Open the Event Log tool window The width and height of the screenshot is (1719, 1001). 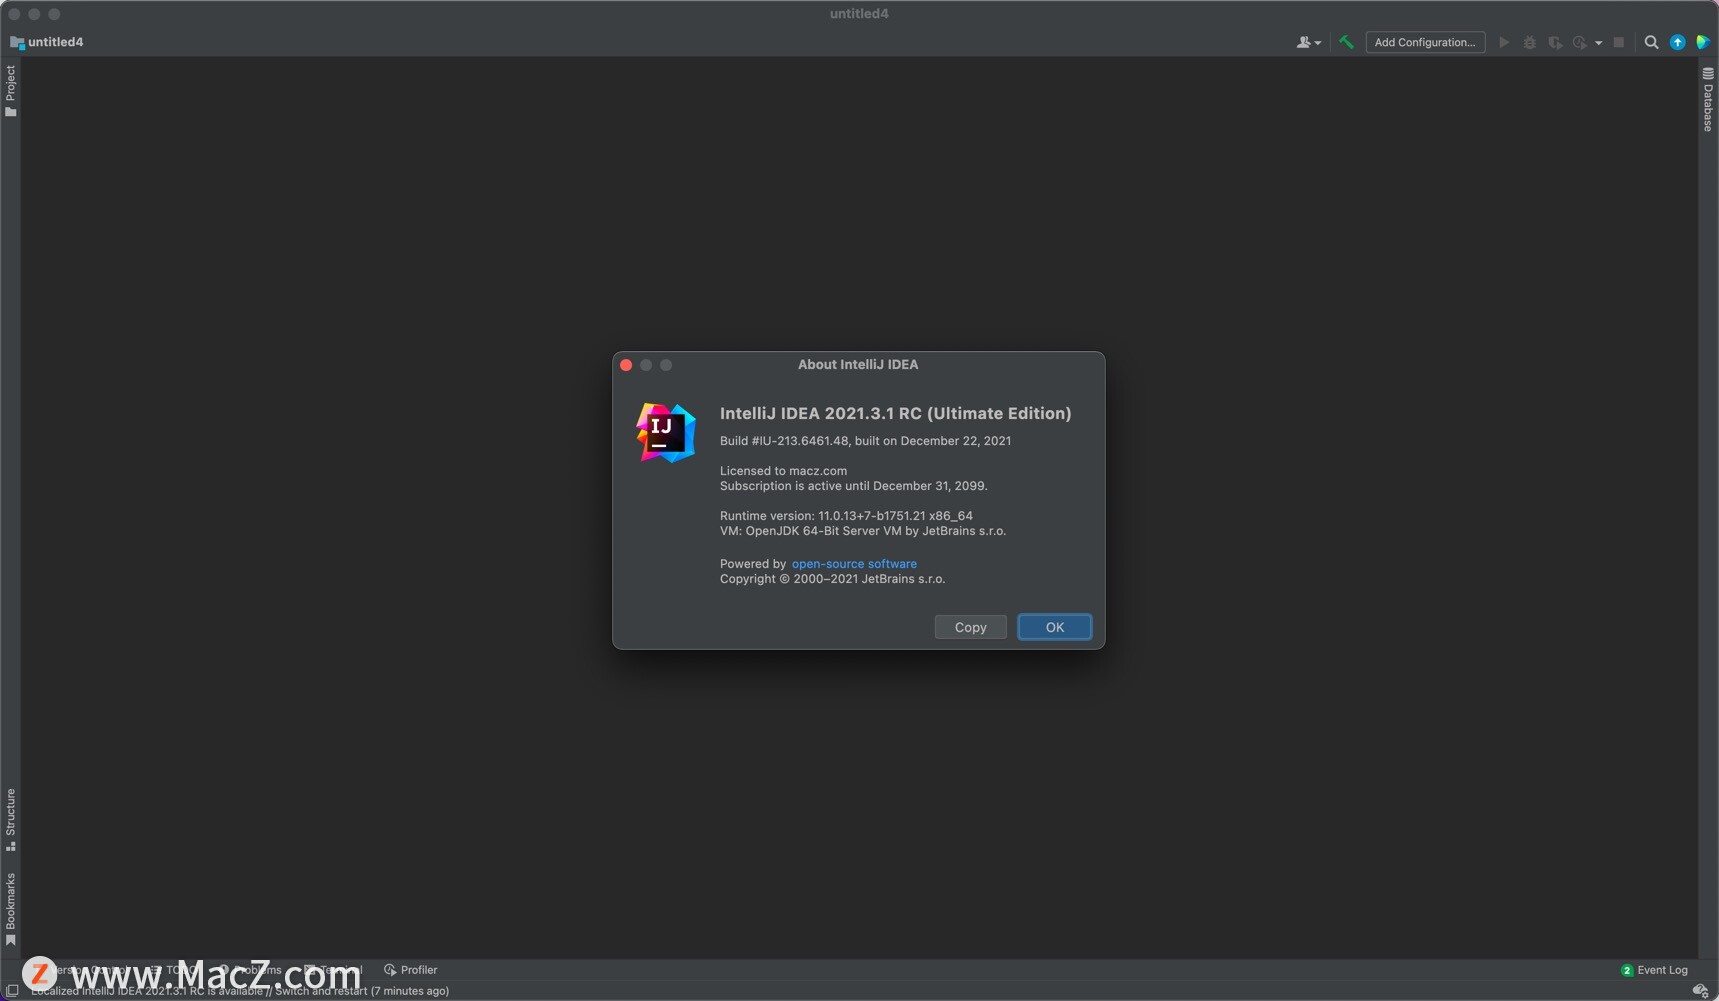1654,970
